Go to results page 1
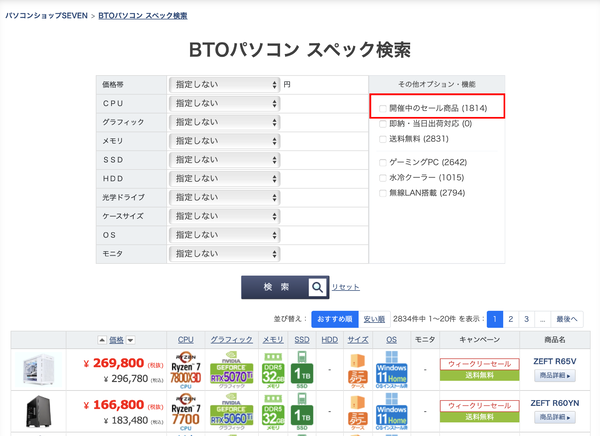 pos(495,319)
